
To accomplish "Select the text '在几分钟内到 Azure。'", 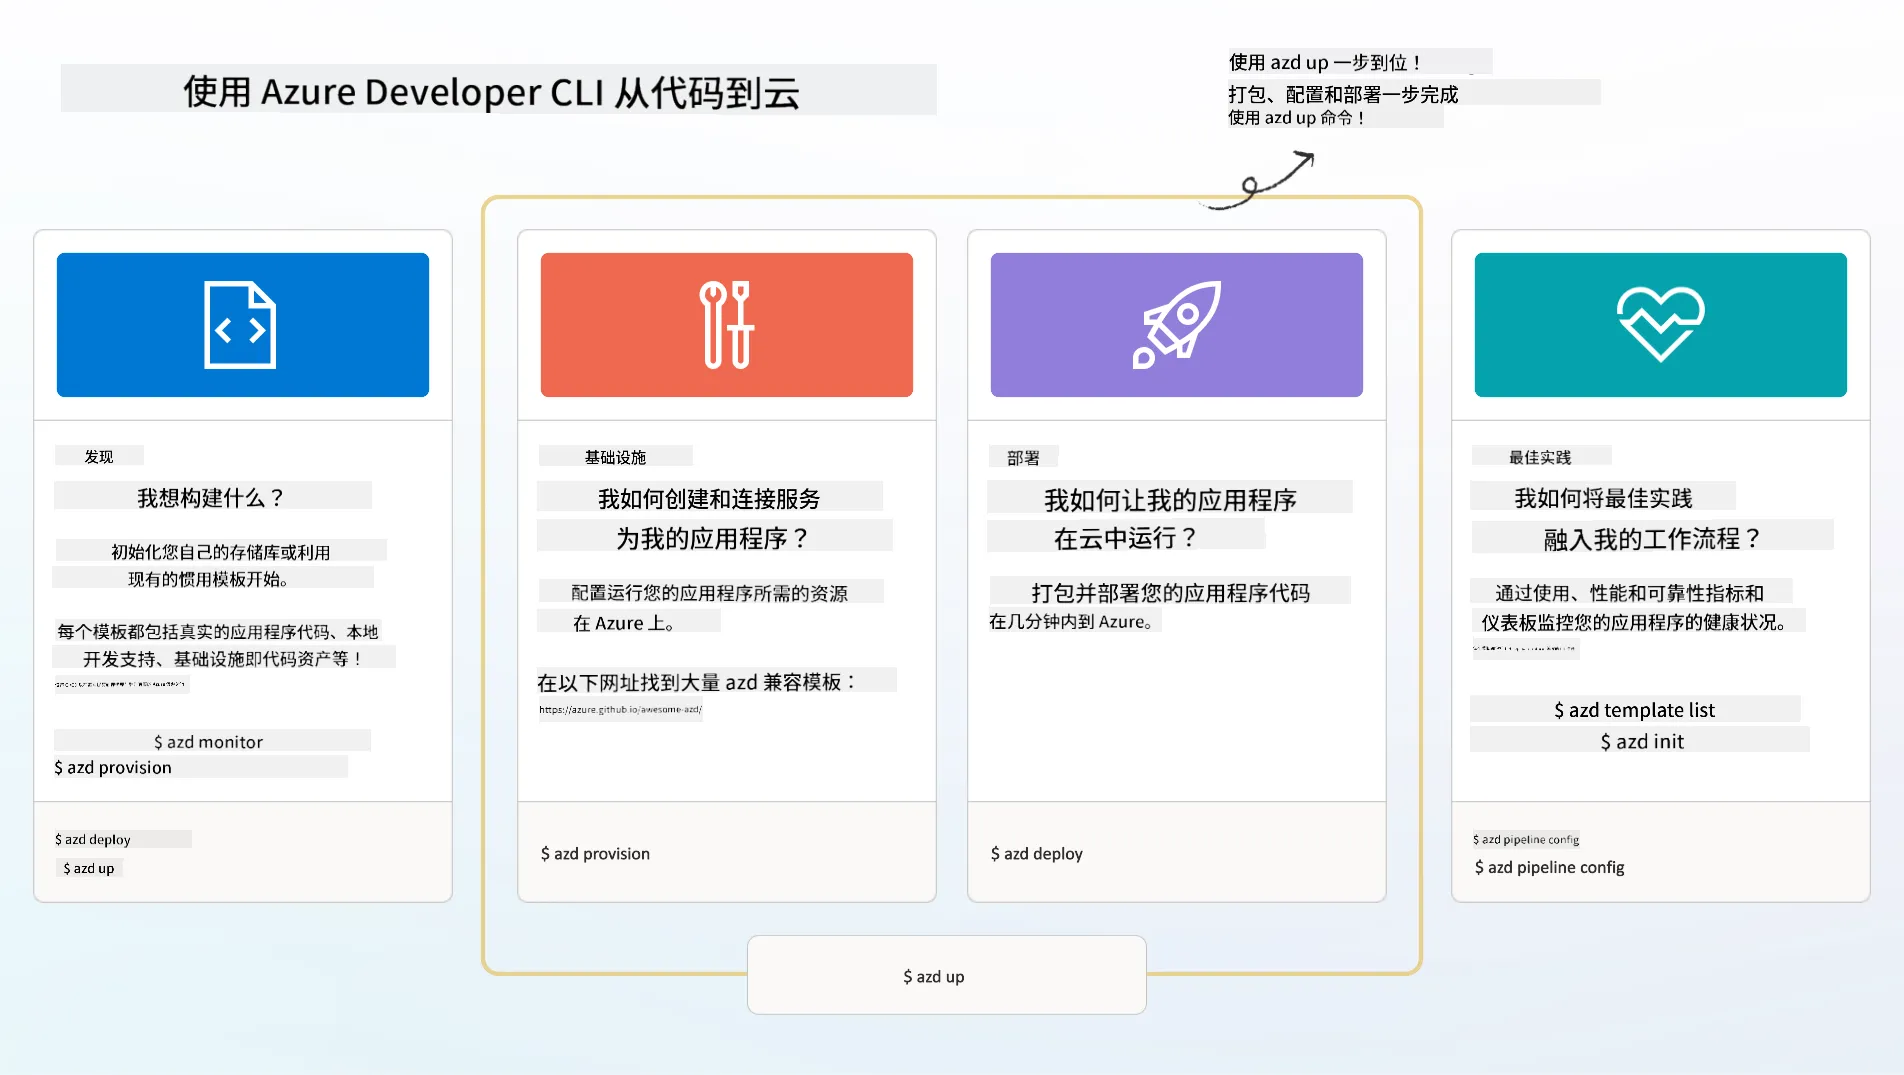I will pyautogui.click(x=1071, y=622).
